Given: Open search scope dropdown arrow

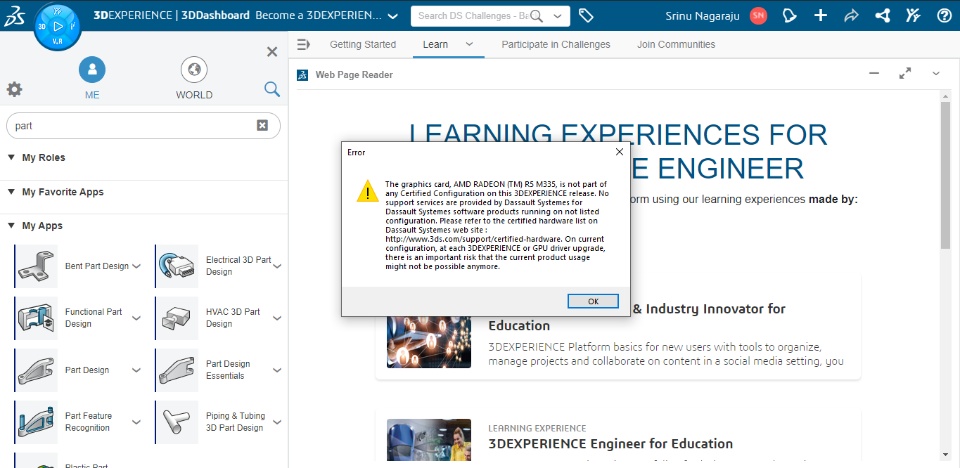Looking at the screenshot, I should (x=557, y=16).
